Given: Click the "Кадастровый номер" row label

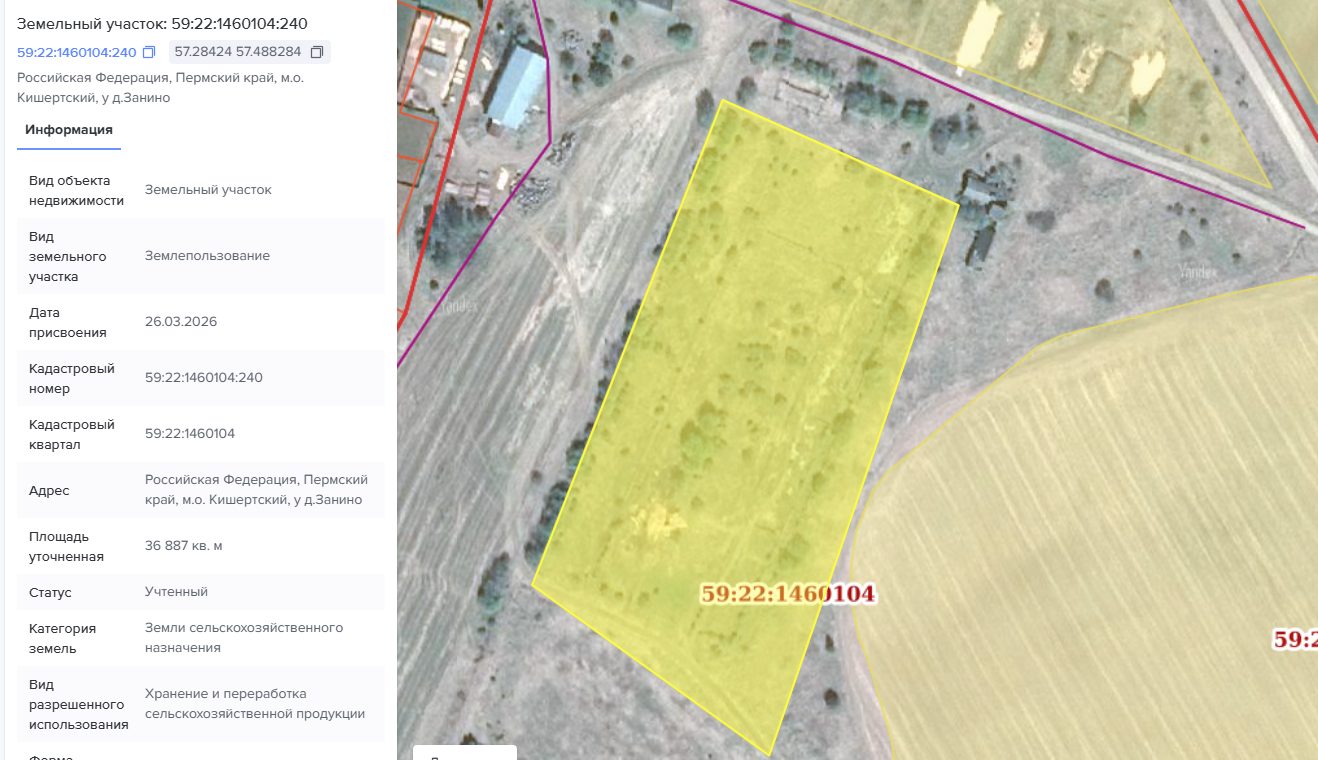Looking at the screenshot, I should coord(72,378).
